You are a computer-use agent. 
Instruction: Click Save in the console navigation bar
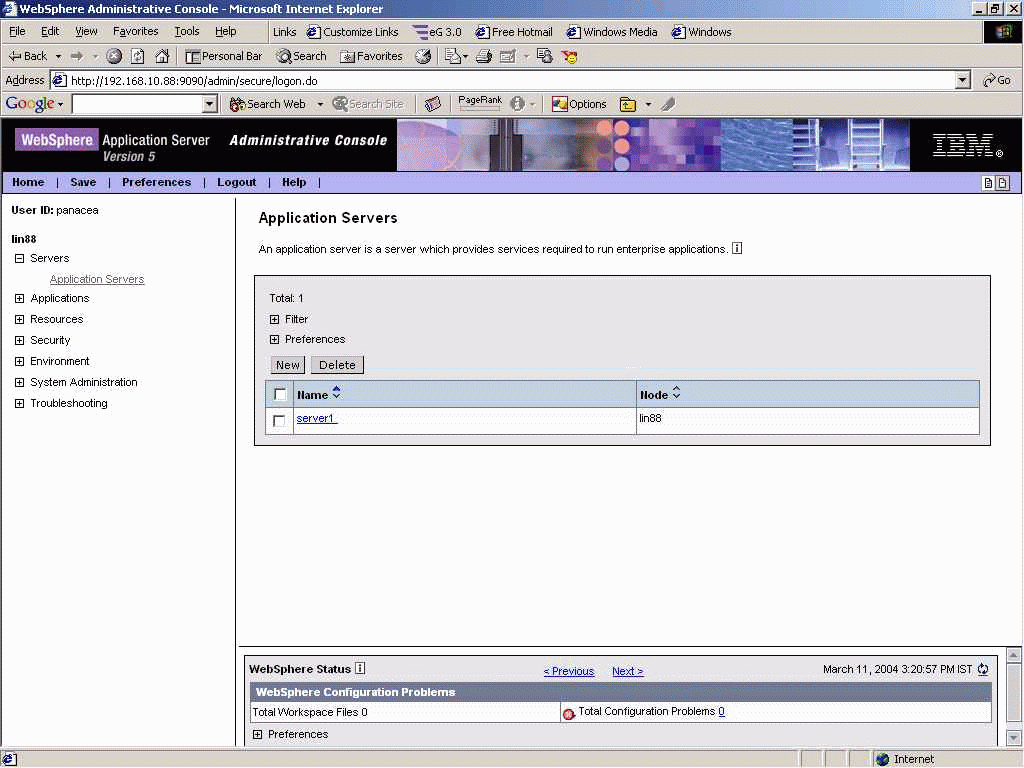coord(83,182)
